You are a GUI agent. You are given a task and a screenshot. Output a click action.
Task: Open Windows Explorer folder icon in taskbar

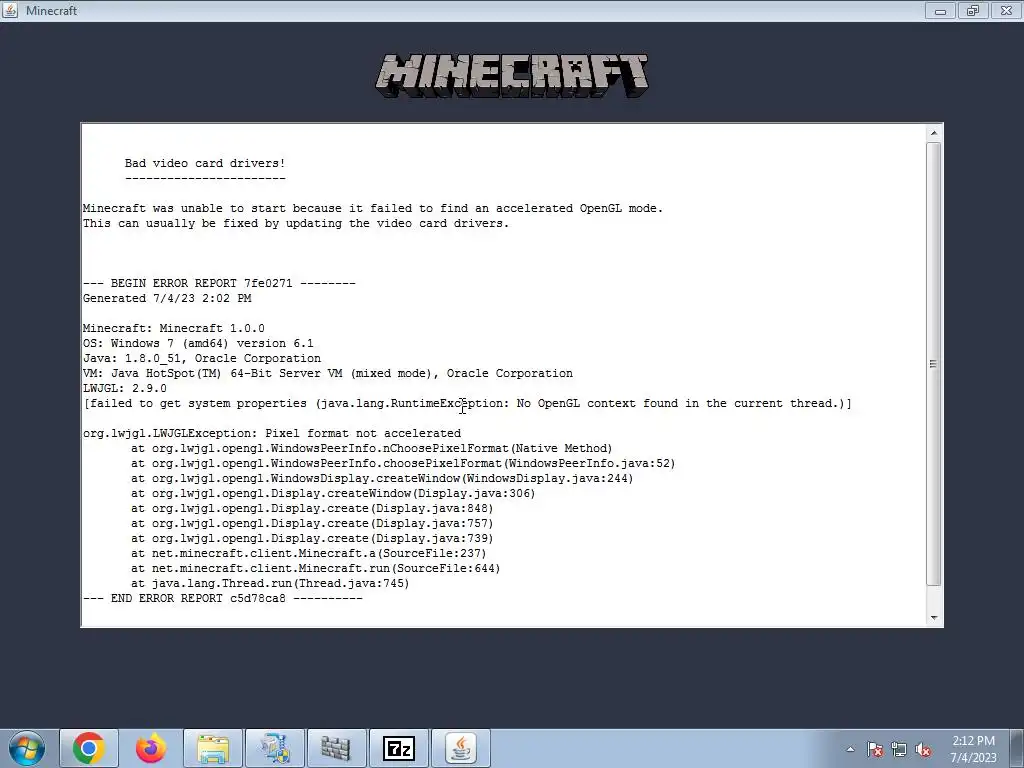(x=213, y=748)
